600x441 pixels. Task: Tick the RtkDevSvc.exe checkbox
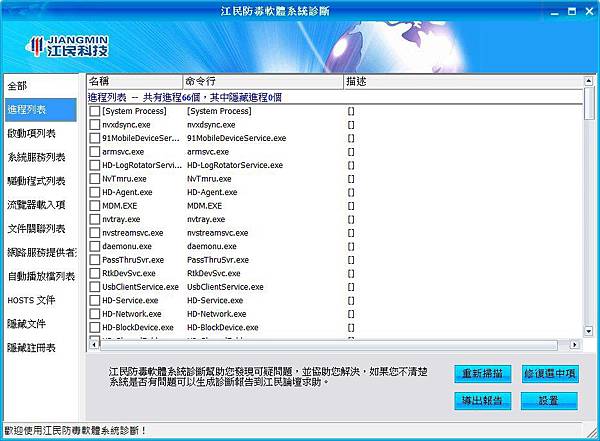click(x=95, y=273)
